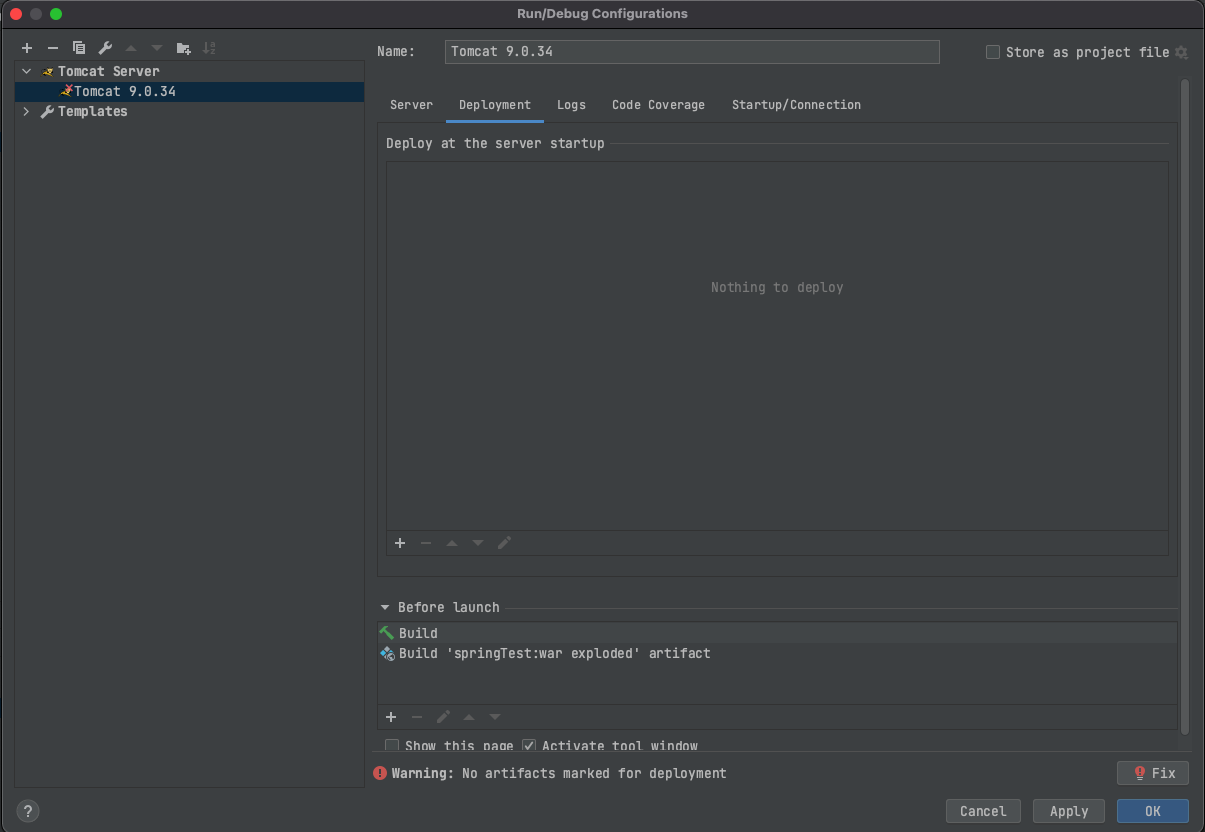Open help question mark button
This screenshot has height=832, width=1205.
(29, 811)
